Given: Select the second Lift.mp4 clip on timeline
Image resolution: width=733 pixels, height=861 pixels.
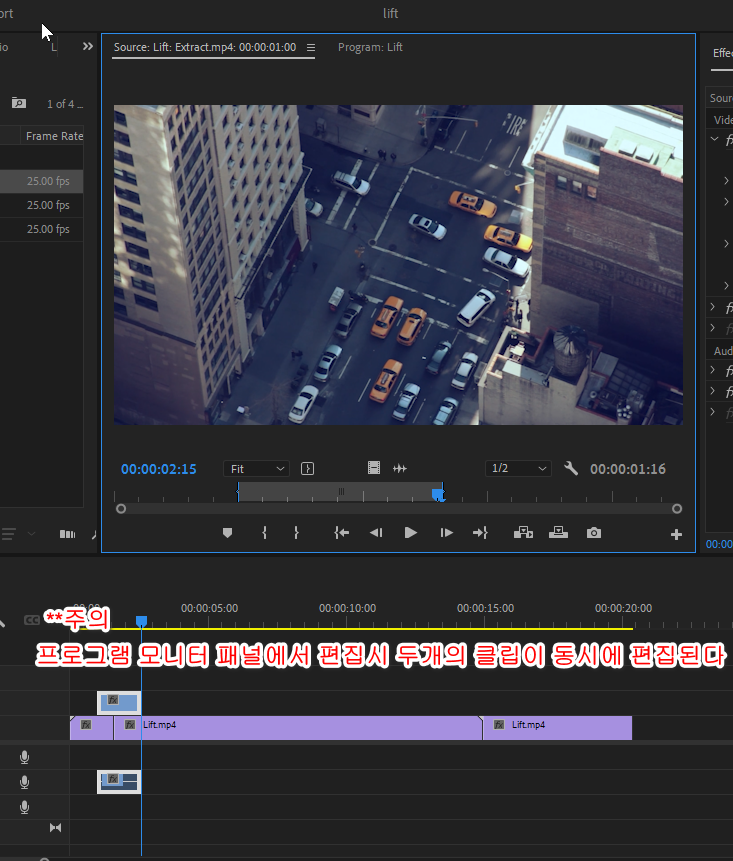Looking at the screenshot, I should point(556,727).
